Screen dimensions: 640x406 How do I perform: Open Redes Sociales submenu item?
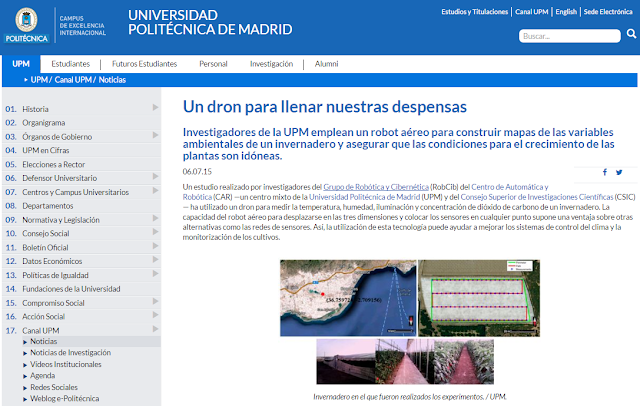click(x=54, y=387)
